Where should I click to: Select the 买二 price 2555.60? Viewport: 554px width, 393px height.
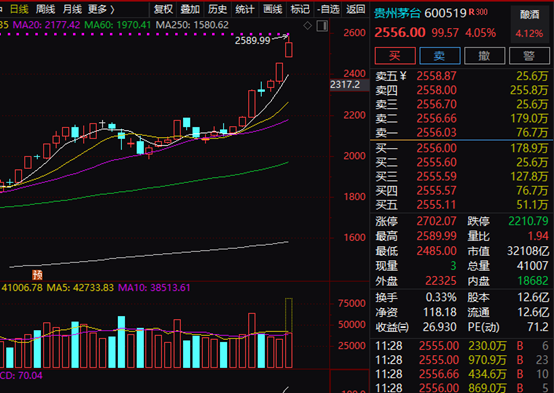click(436, 162)
